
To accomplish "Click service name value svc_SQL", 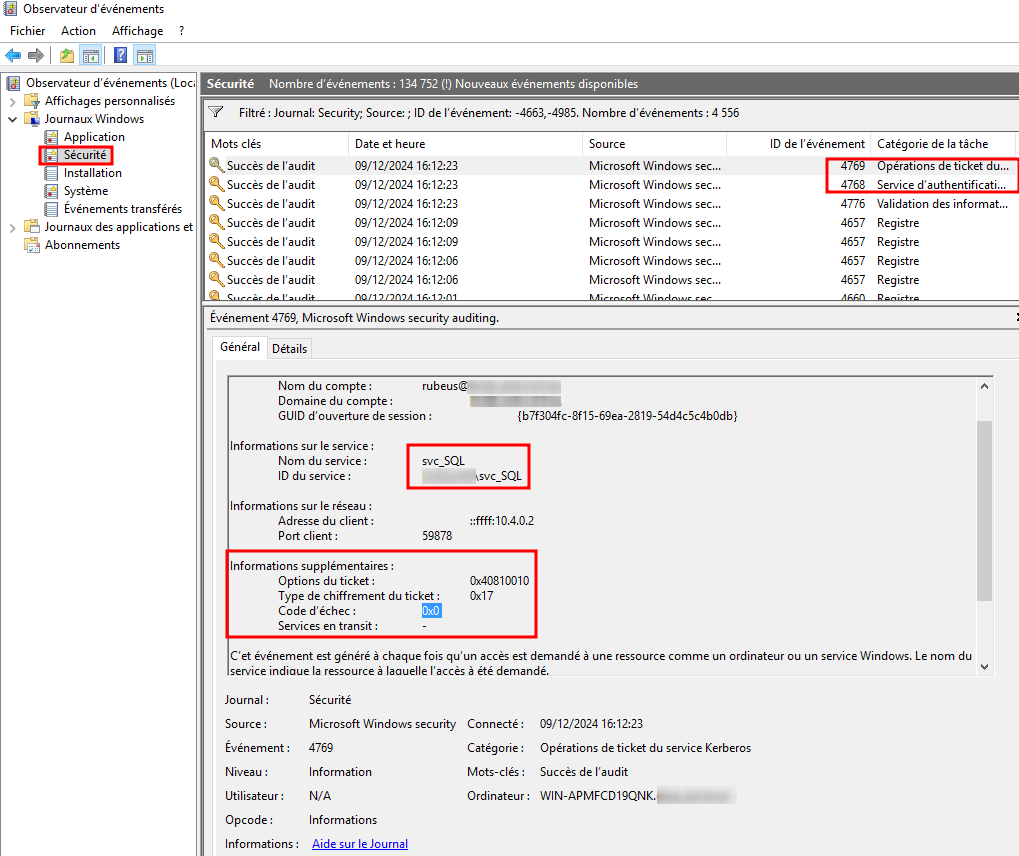I will [x=443, y=461].
